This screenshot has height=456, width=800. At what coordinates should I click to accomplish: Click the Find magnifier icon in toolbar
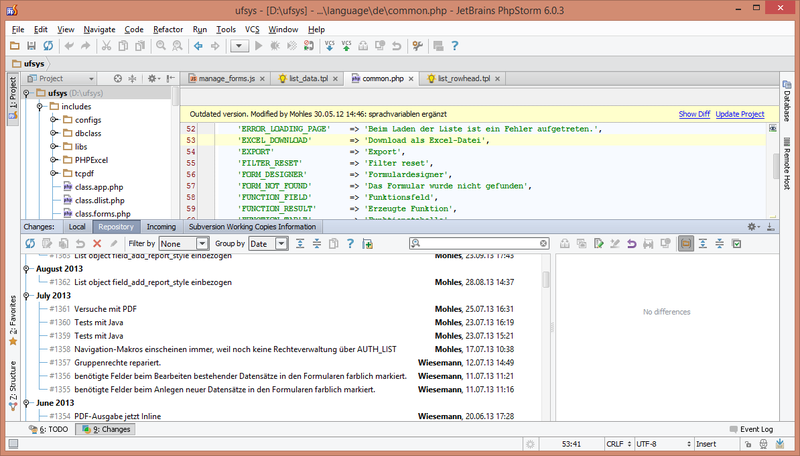(161, 46)
